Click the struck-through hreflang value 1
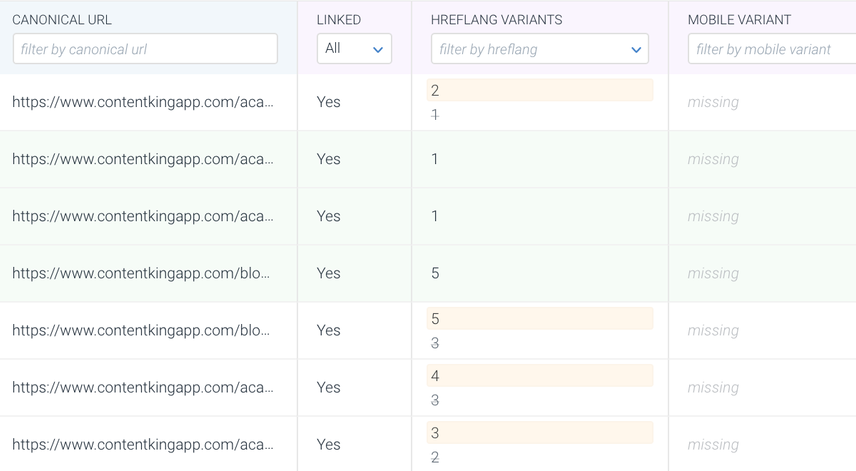The image size is (856, 471). pyautogui.click(x=435, y=115)
